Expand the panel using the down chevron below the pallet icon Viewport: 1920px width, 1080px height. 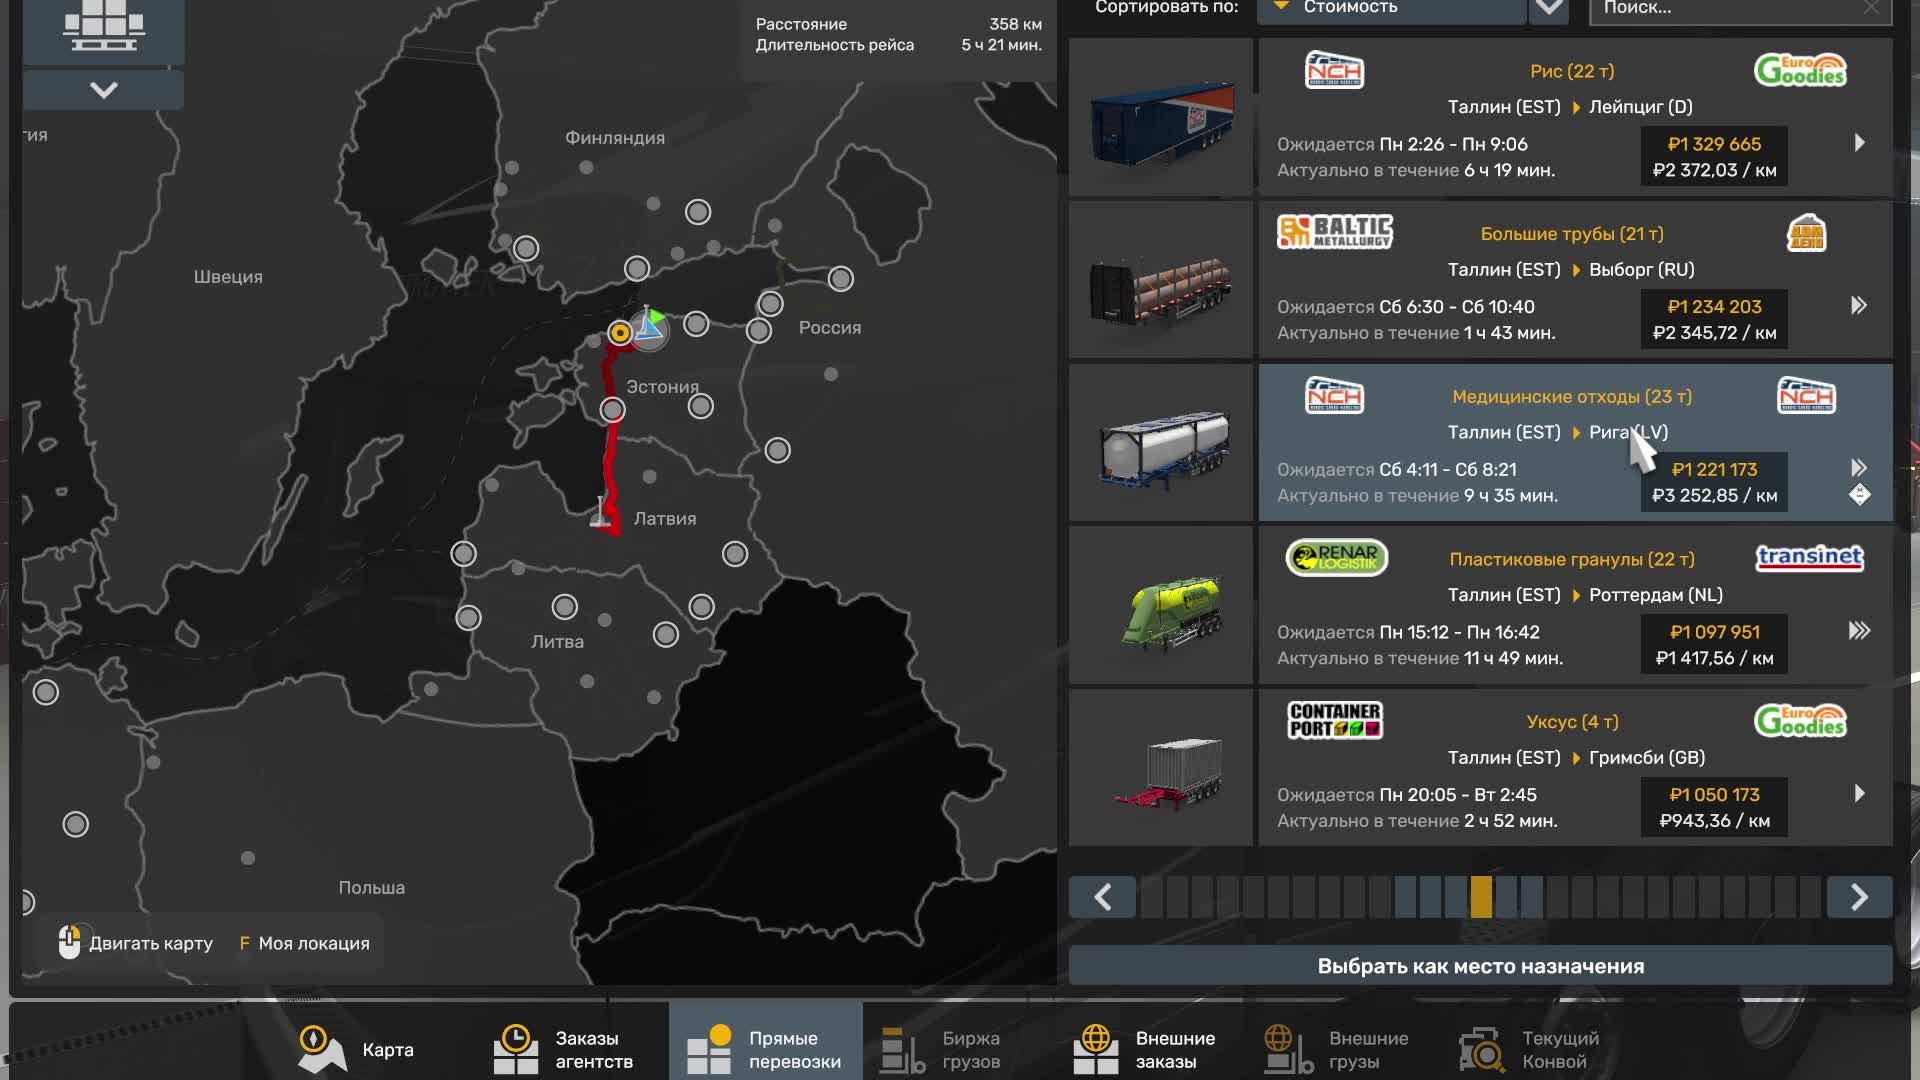103,90
